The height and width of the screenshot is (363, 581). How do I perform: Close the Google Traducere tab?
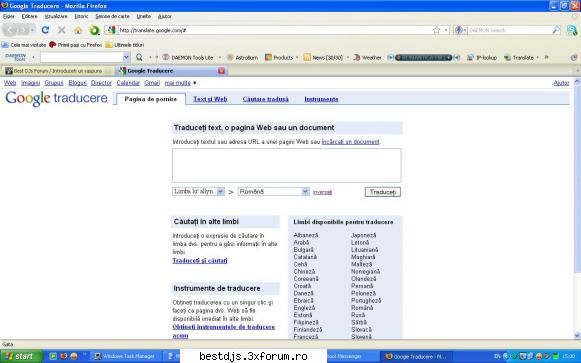(221, 71)
